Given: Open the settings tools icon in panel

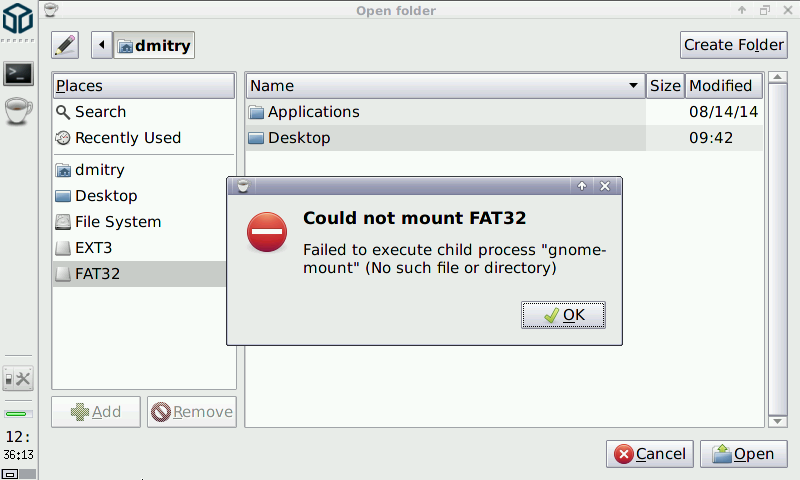Looking at the screenshot, I should pos(18,378).
